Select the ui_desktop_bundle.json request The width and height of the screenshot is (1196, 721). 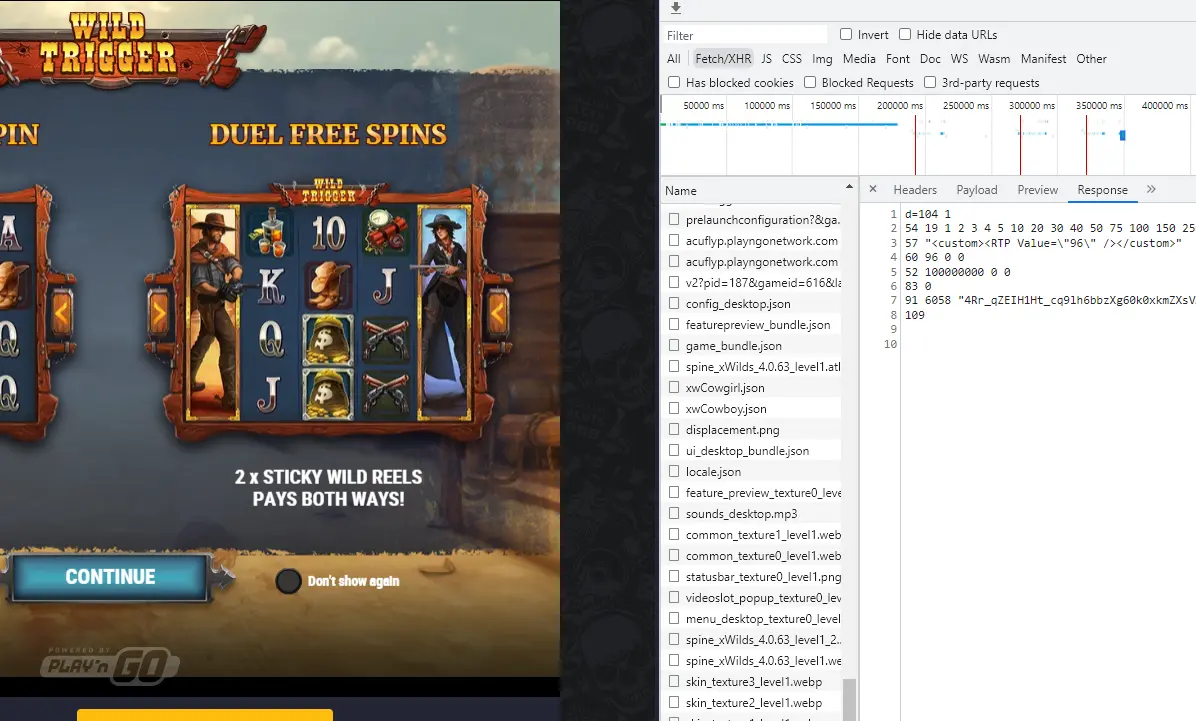[747, 451]
